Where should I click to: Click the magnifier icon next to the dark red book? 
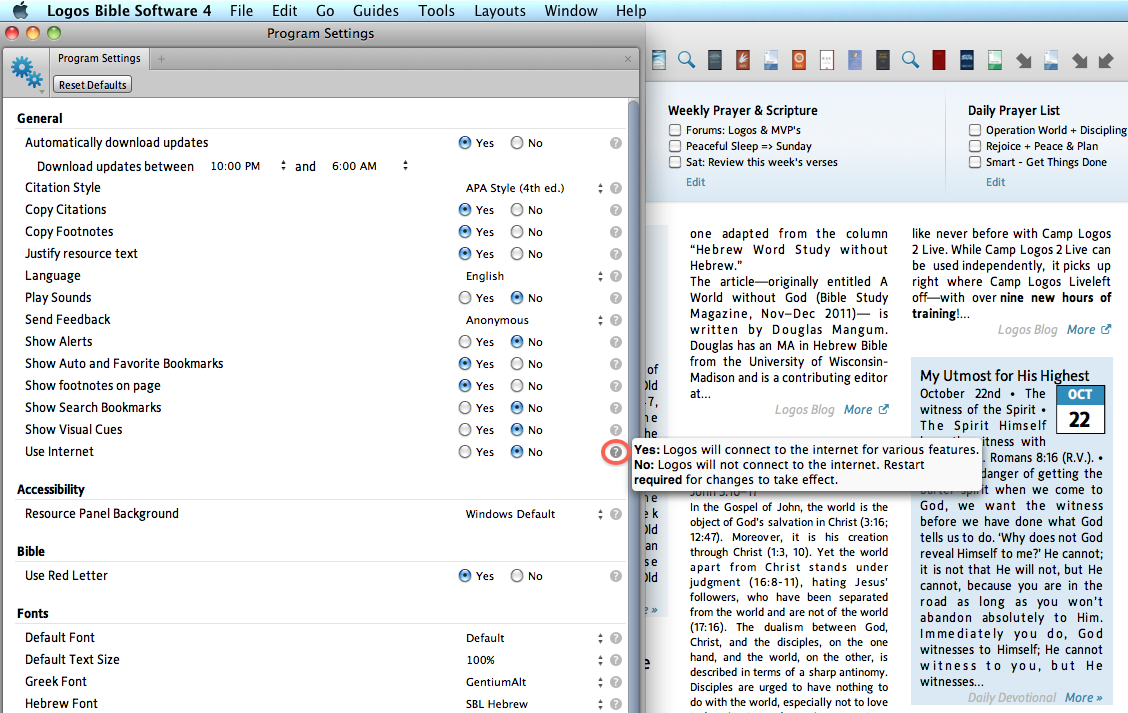pos(910,60)
